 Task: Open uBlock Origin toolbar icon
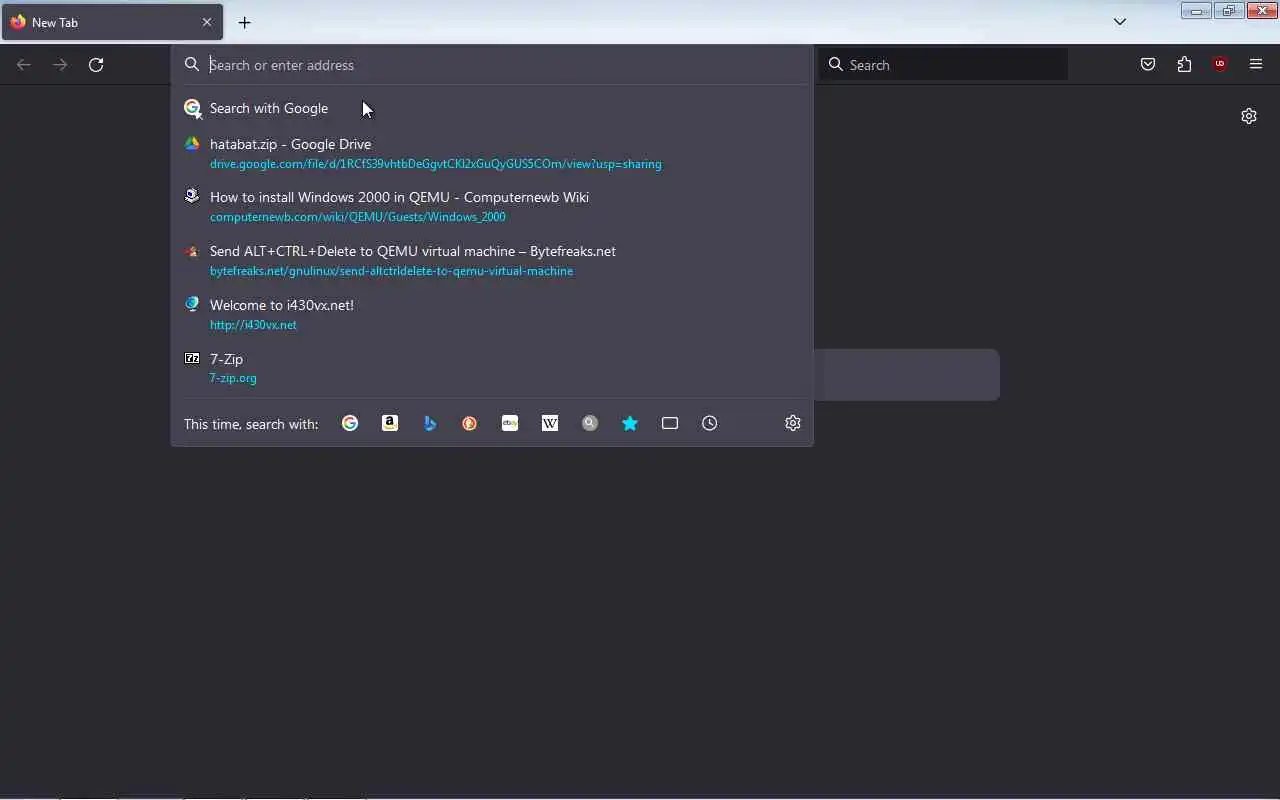(x=1220, y=64)
